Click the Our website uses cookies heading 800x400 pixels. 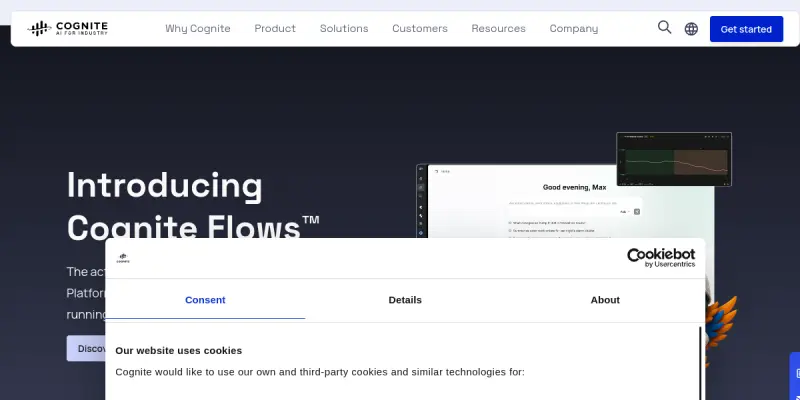coord(179,351)
